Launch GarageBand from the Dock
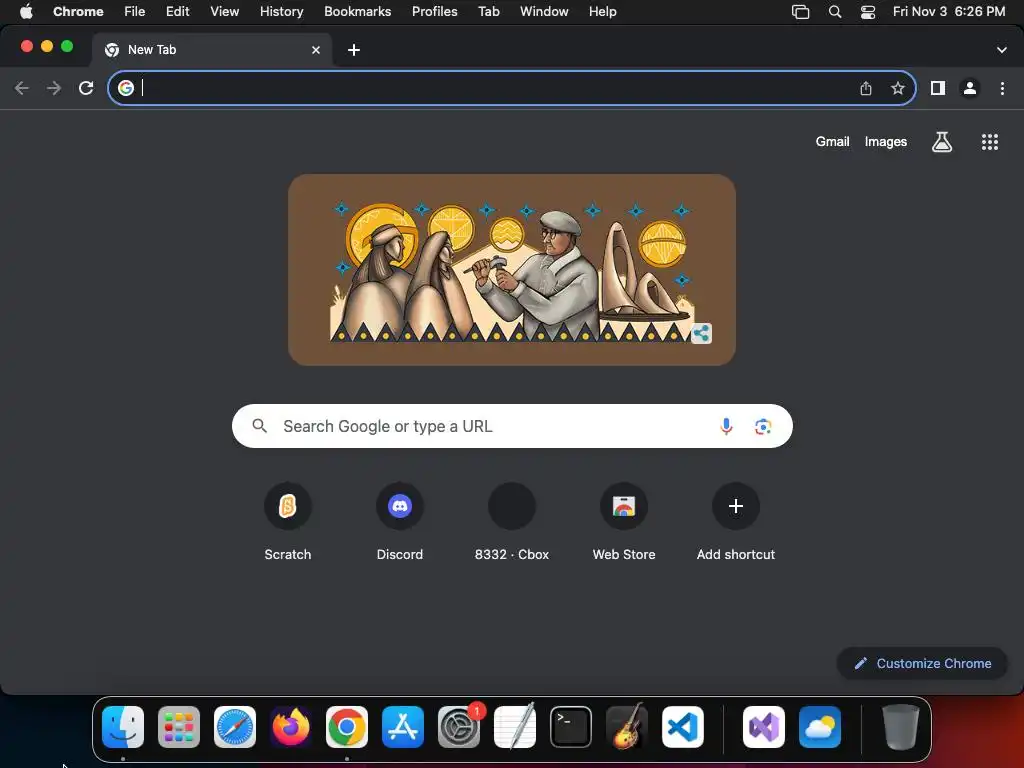 point(627,727)
